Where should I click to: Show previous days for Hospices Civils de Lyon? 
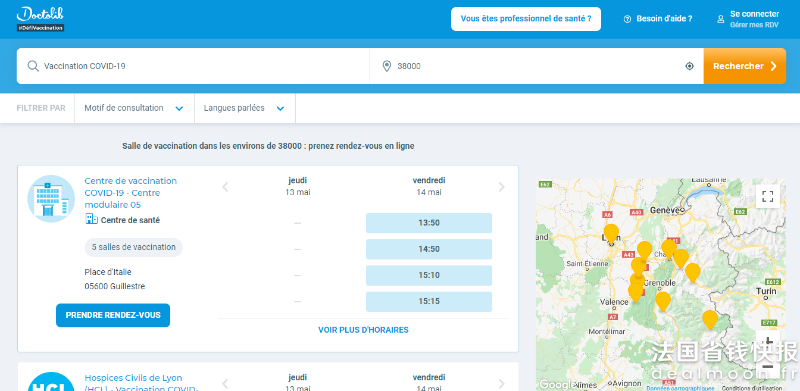(225, 384)
